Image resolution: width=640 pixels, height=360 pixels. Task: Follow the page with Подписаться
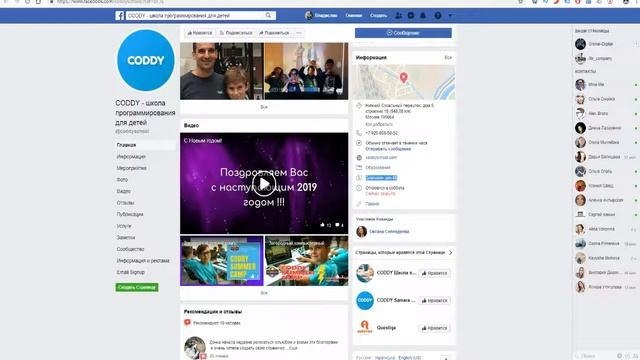236,33
